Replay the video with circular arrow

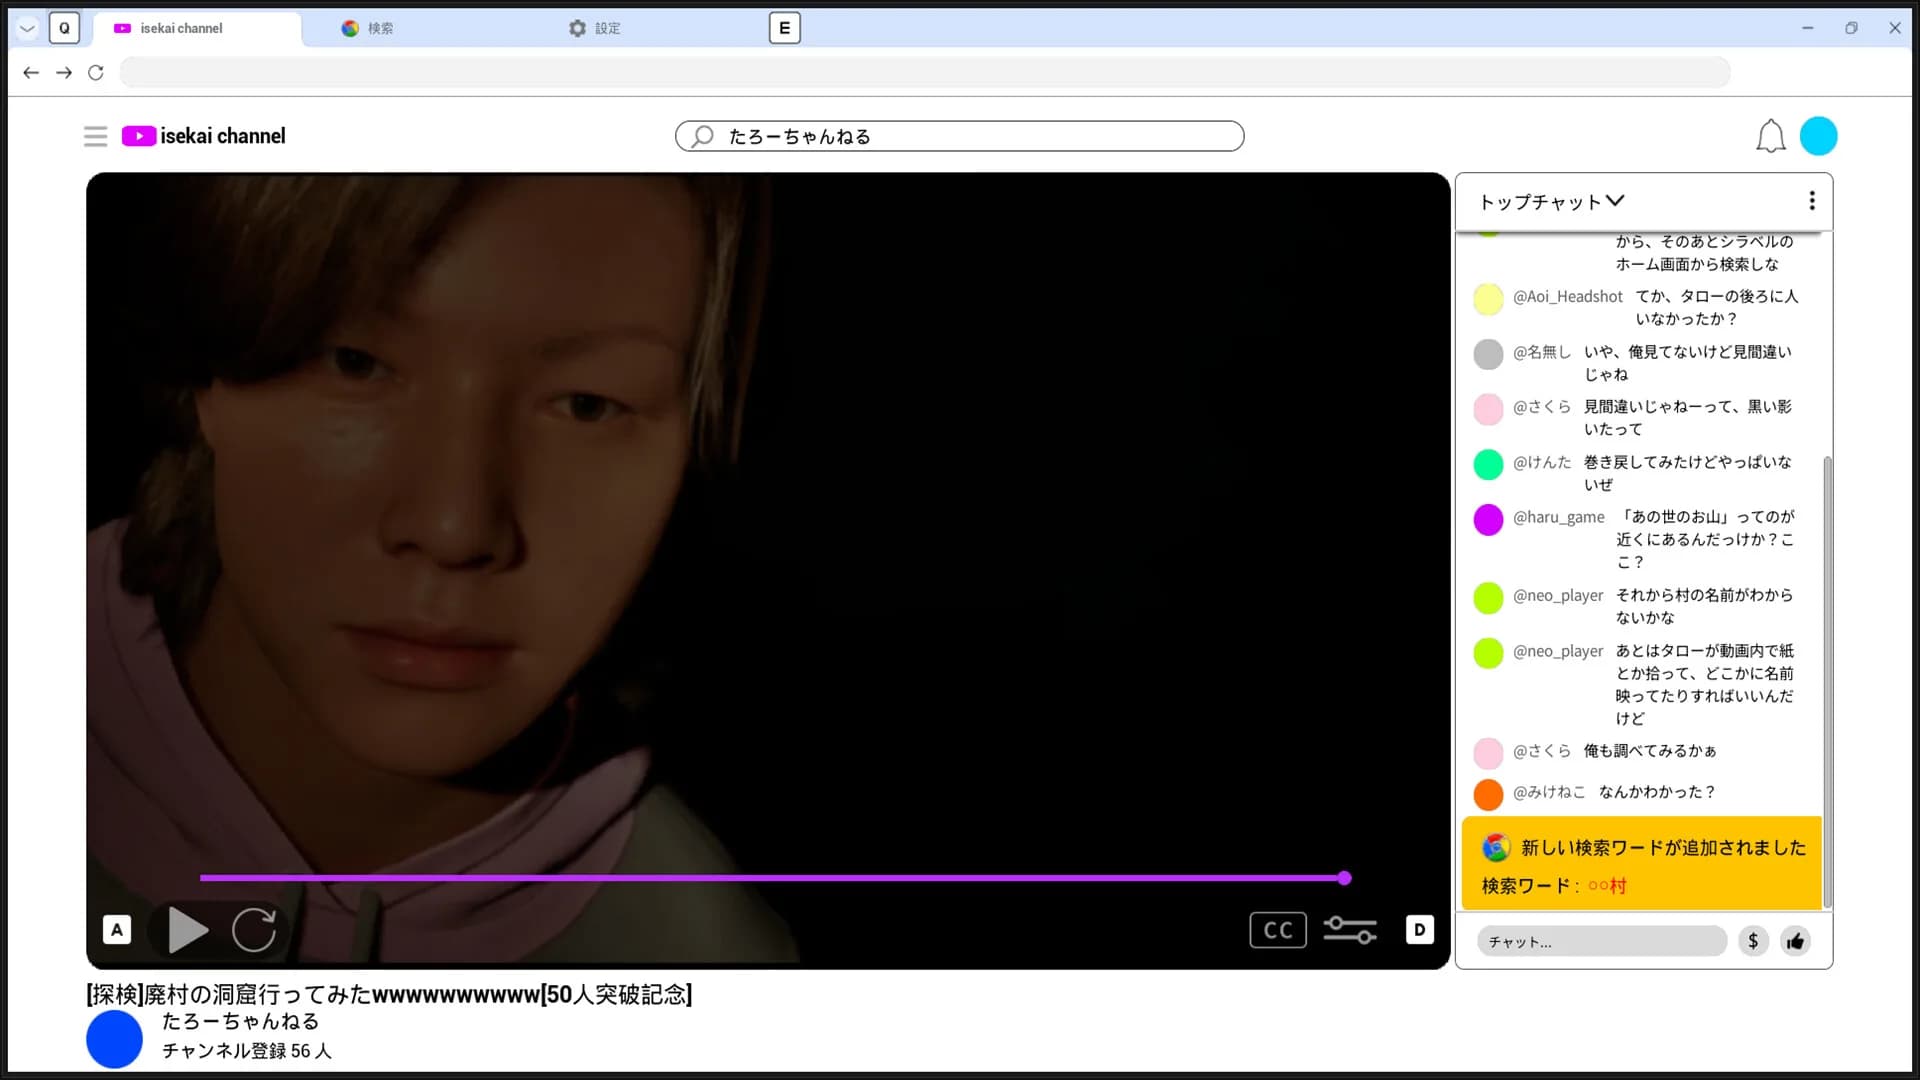point(254,930)
